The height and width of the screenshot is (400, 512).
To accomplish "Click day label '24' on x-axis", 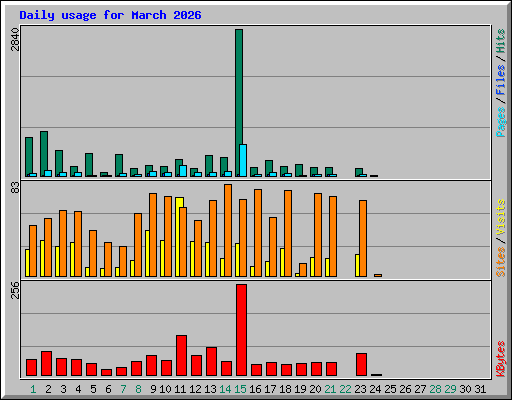I will click(375, 389).
